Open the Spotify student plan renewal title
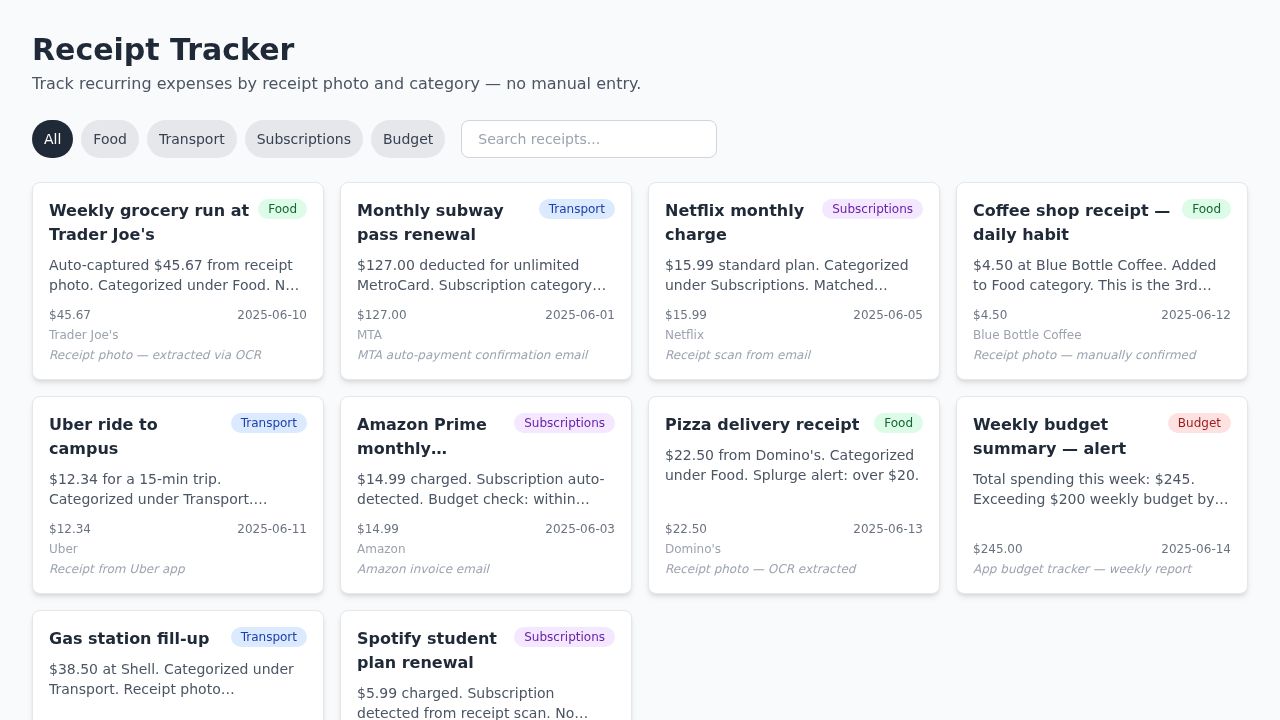 pyautogui.click(x=427, y=650)
